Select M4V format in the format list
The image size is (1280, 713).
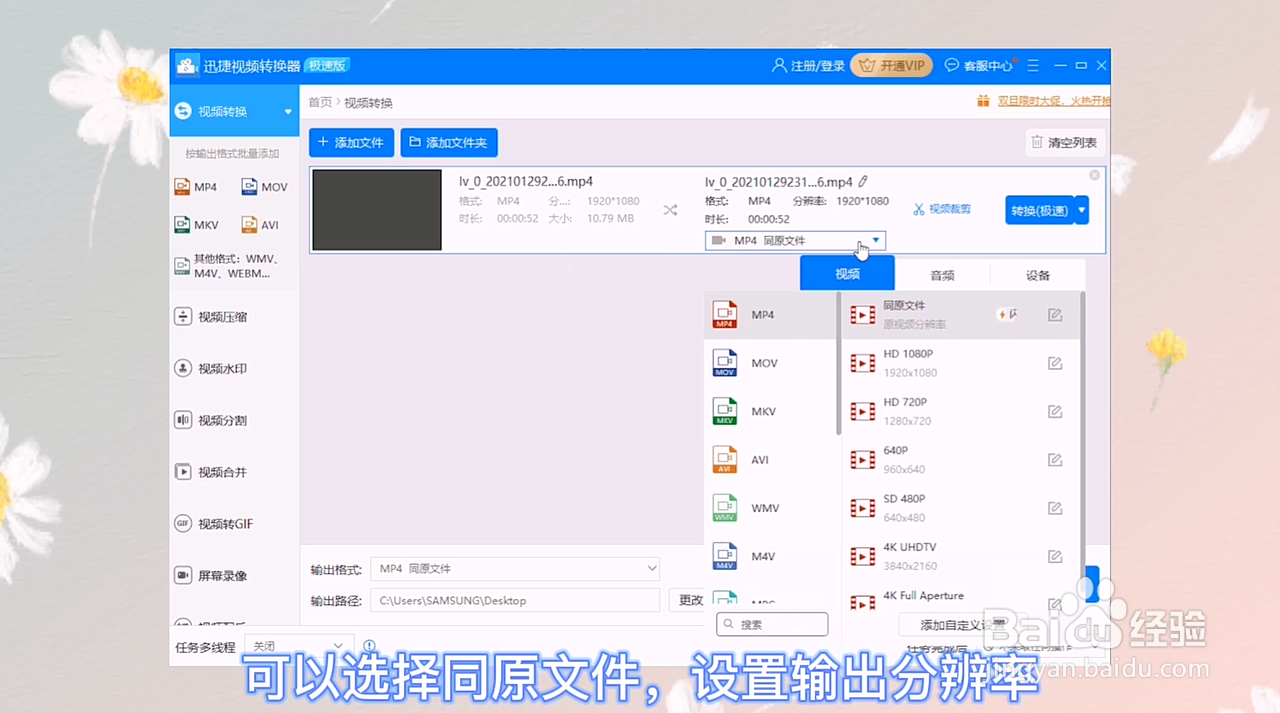770,556
